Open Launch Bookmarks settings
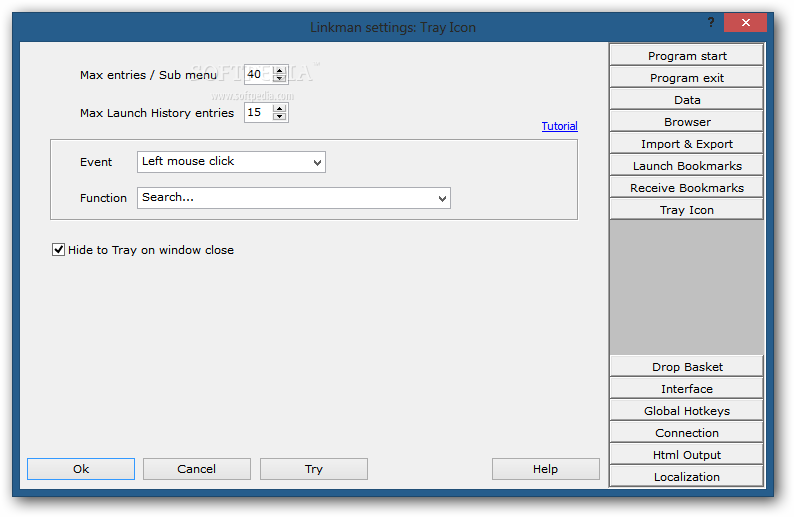This screenshot has height=517, width=794. point(686,166)
